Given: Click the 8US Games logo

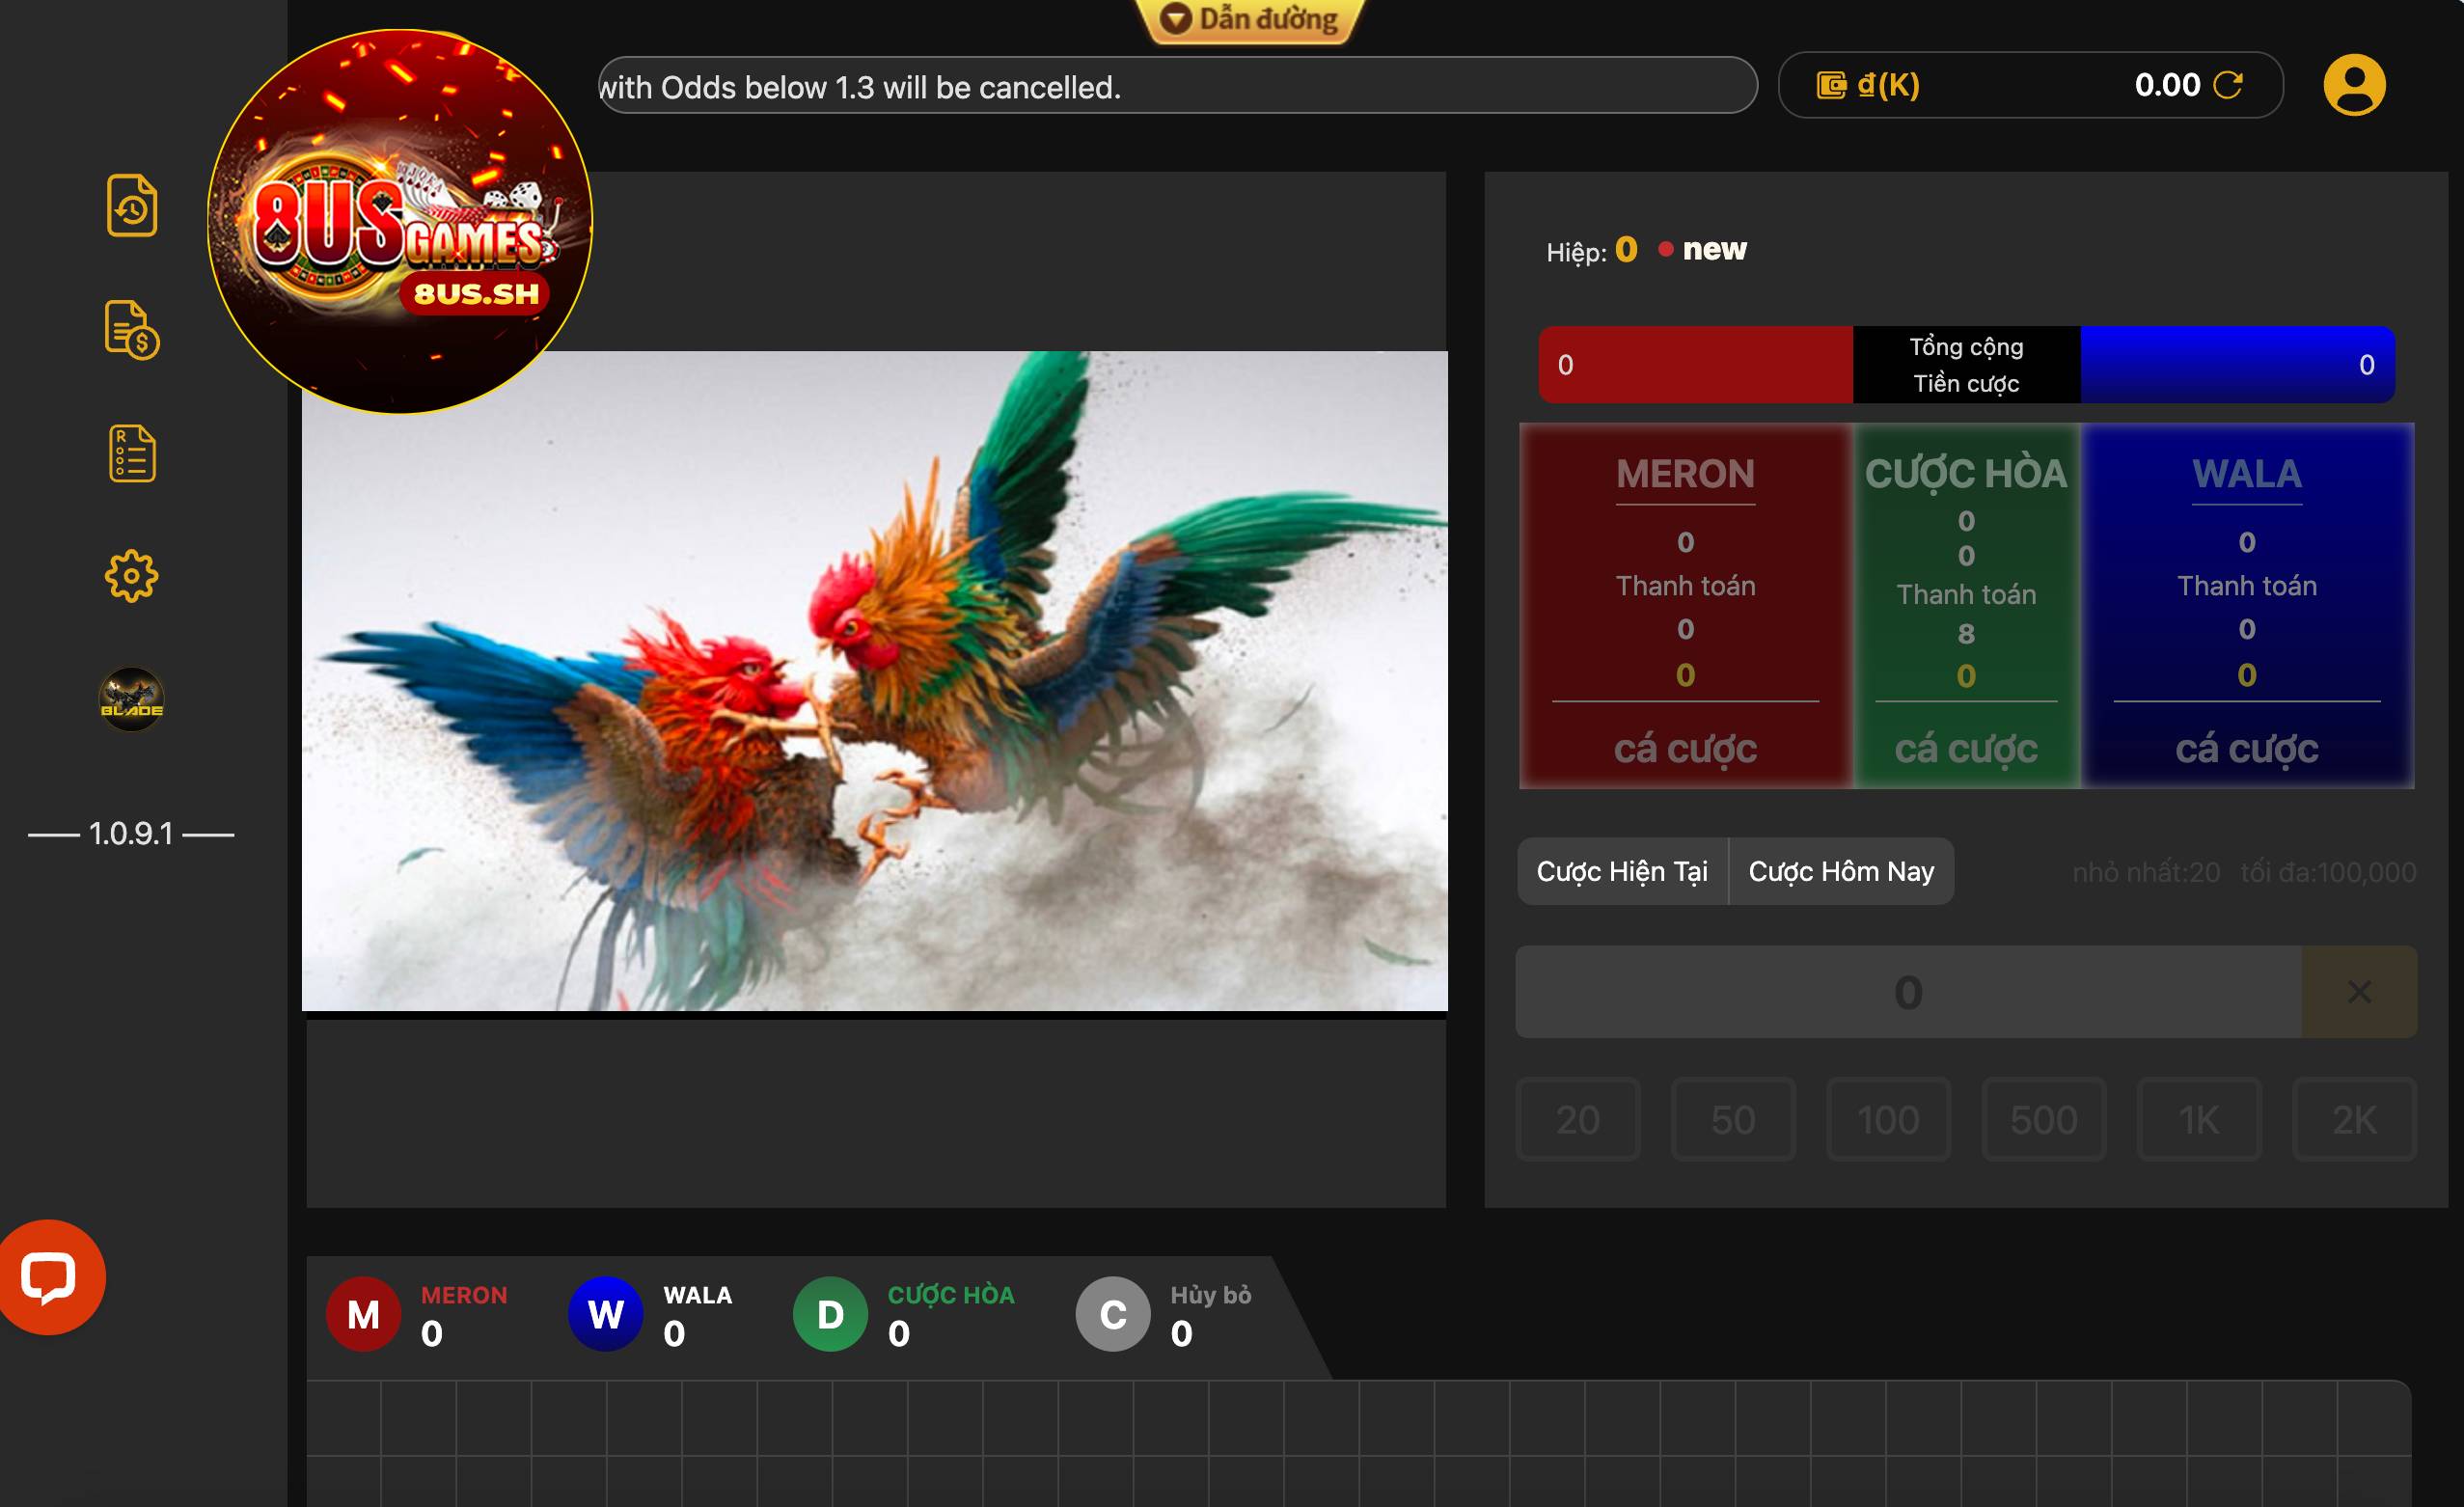Looking at the screenshot, I should point(400,221).
